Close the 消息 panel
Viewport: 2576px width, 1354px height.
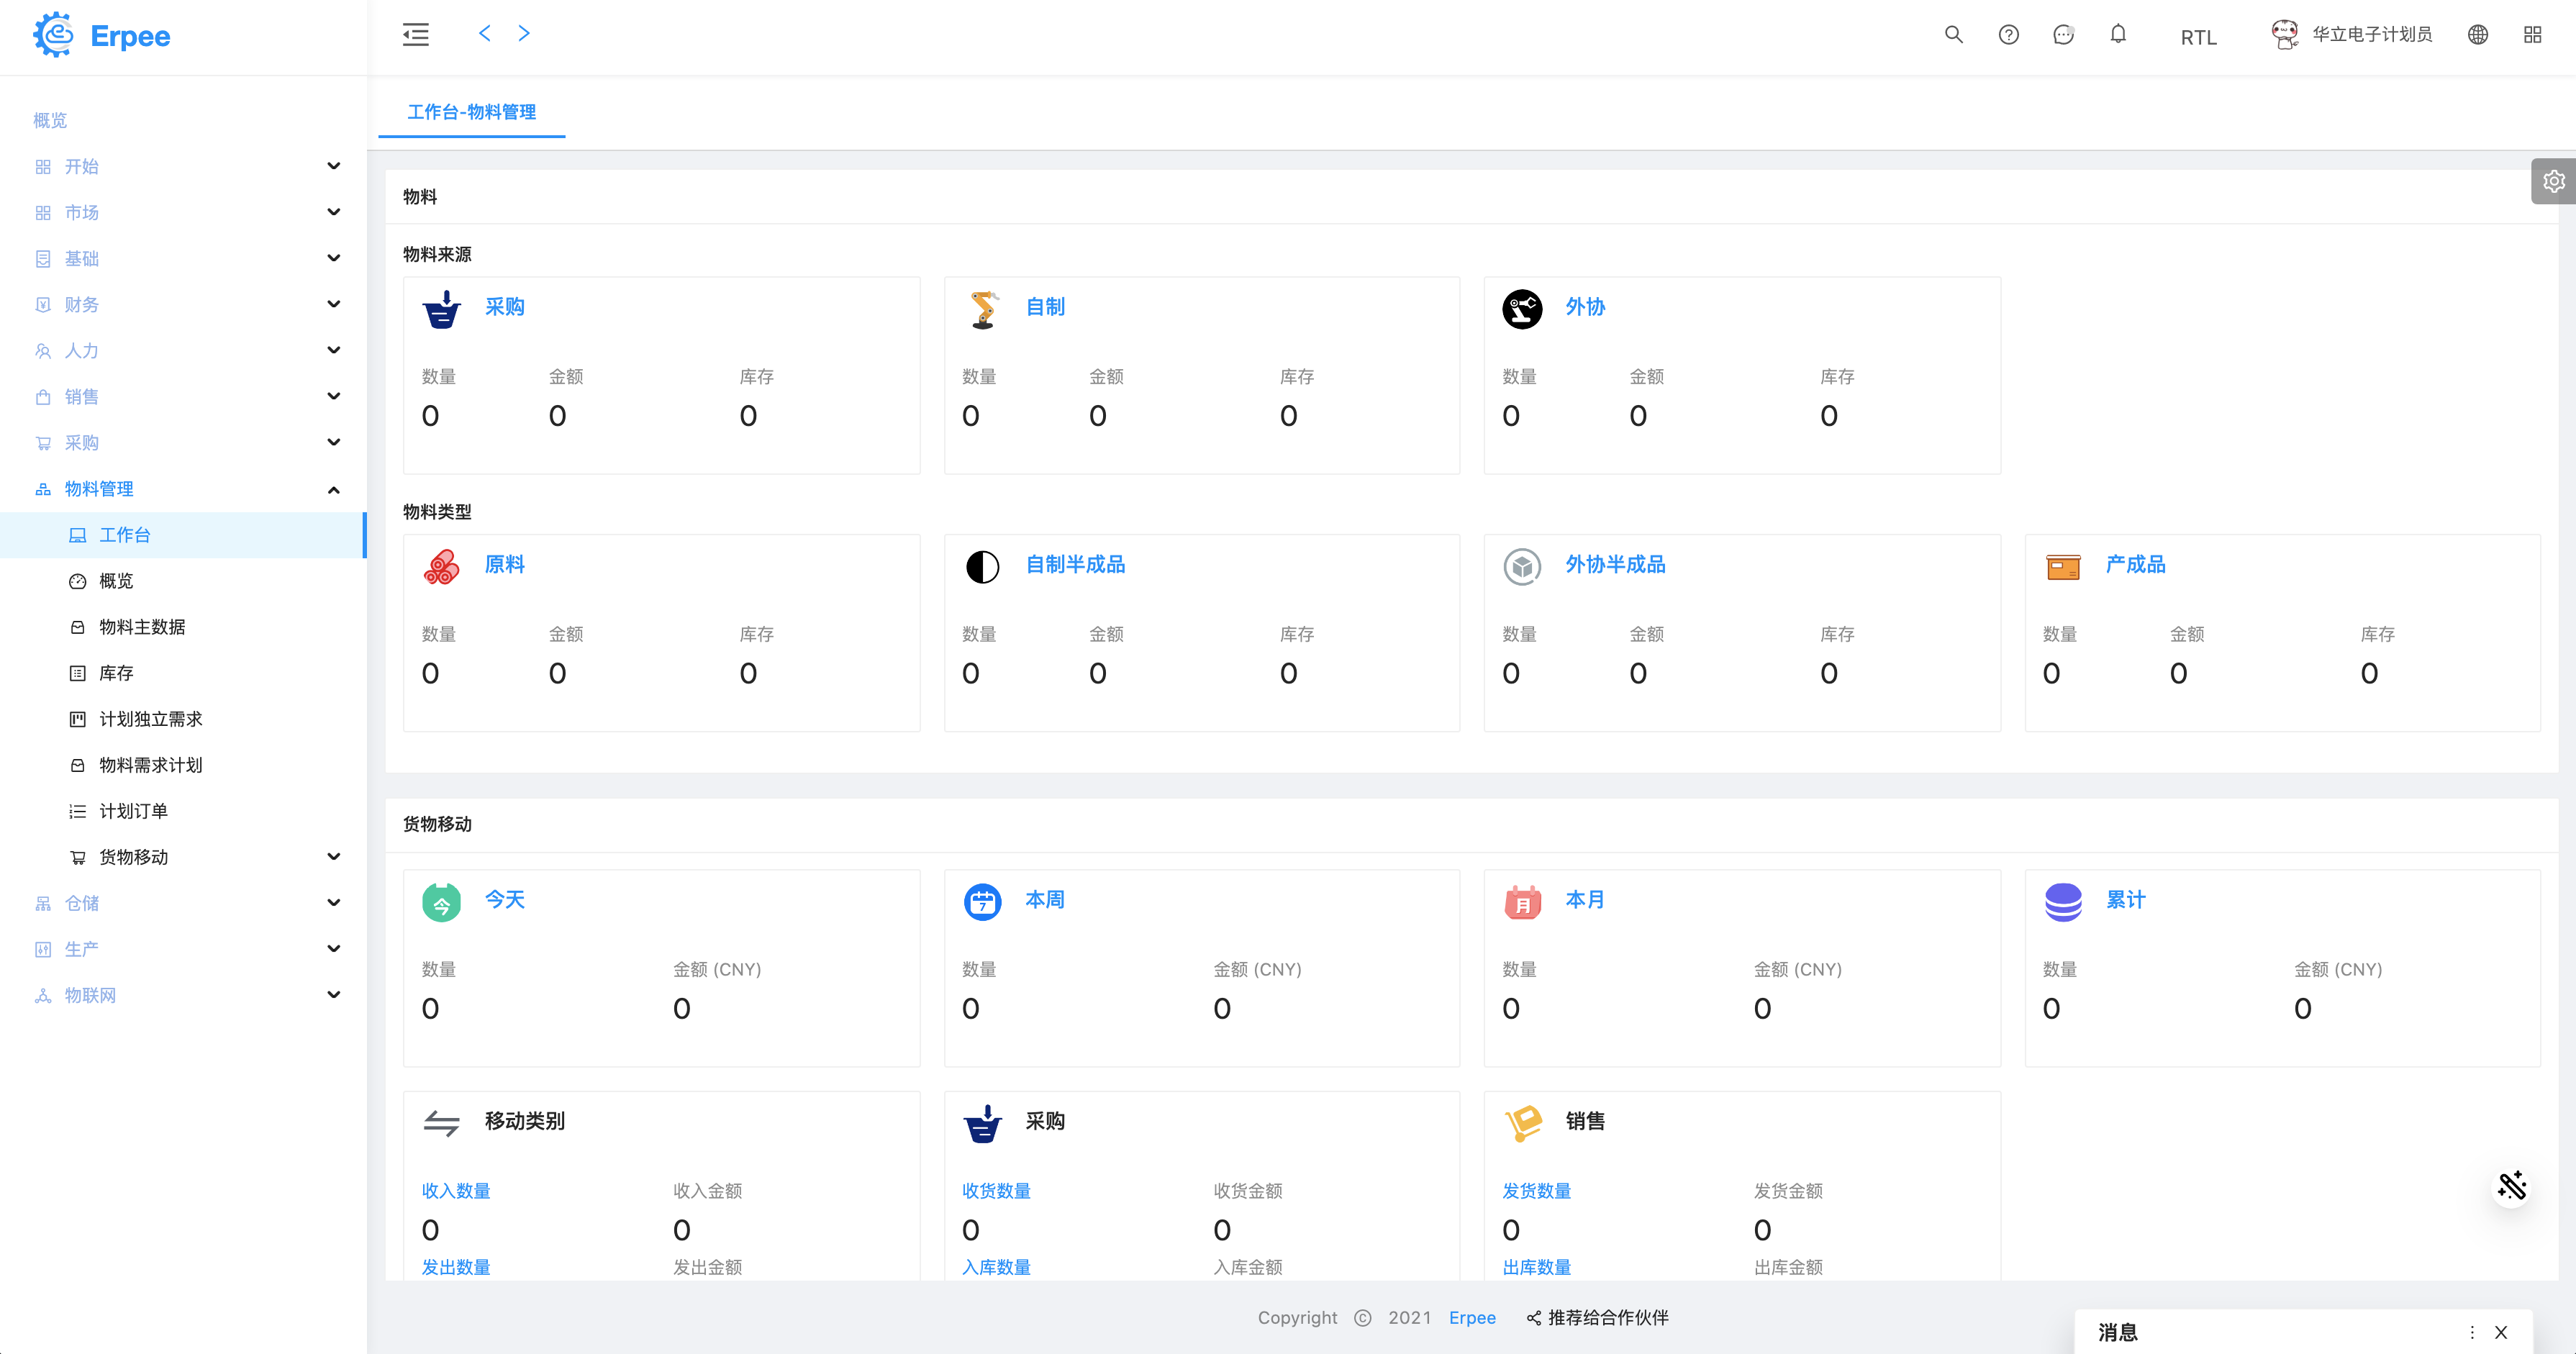pos(2501,1332)
